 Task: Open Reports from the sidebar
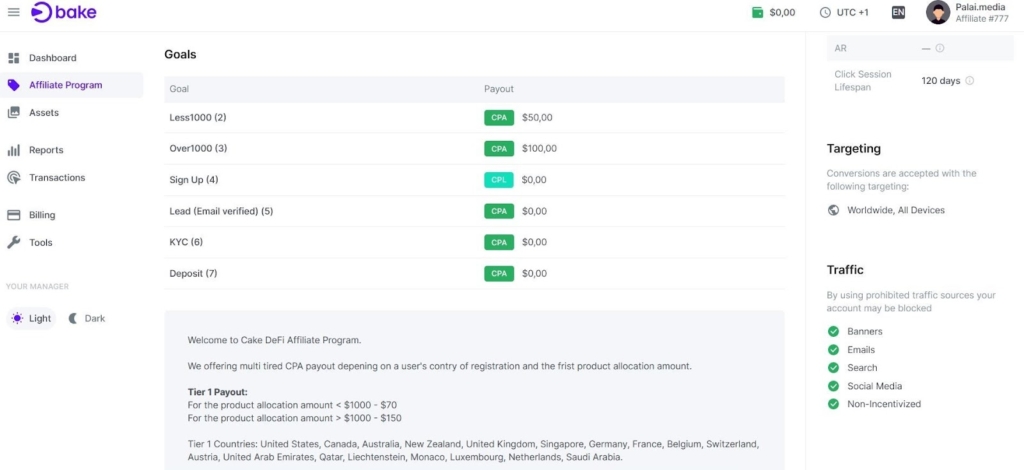46,150
